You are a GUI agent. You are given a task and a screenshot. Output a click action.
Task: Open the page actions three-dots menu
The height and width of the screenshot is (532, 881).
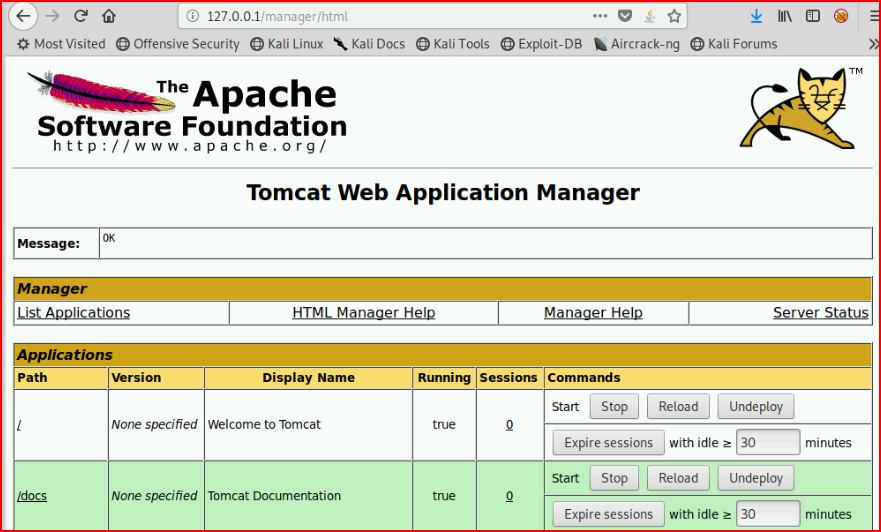pos(600,16)
